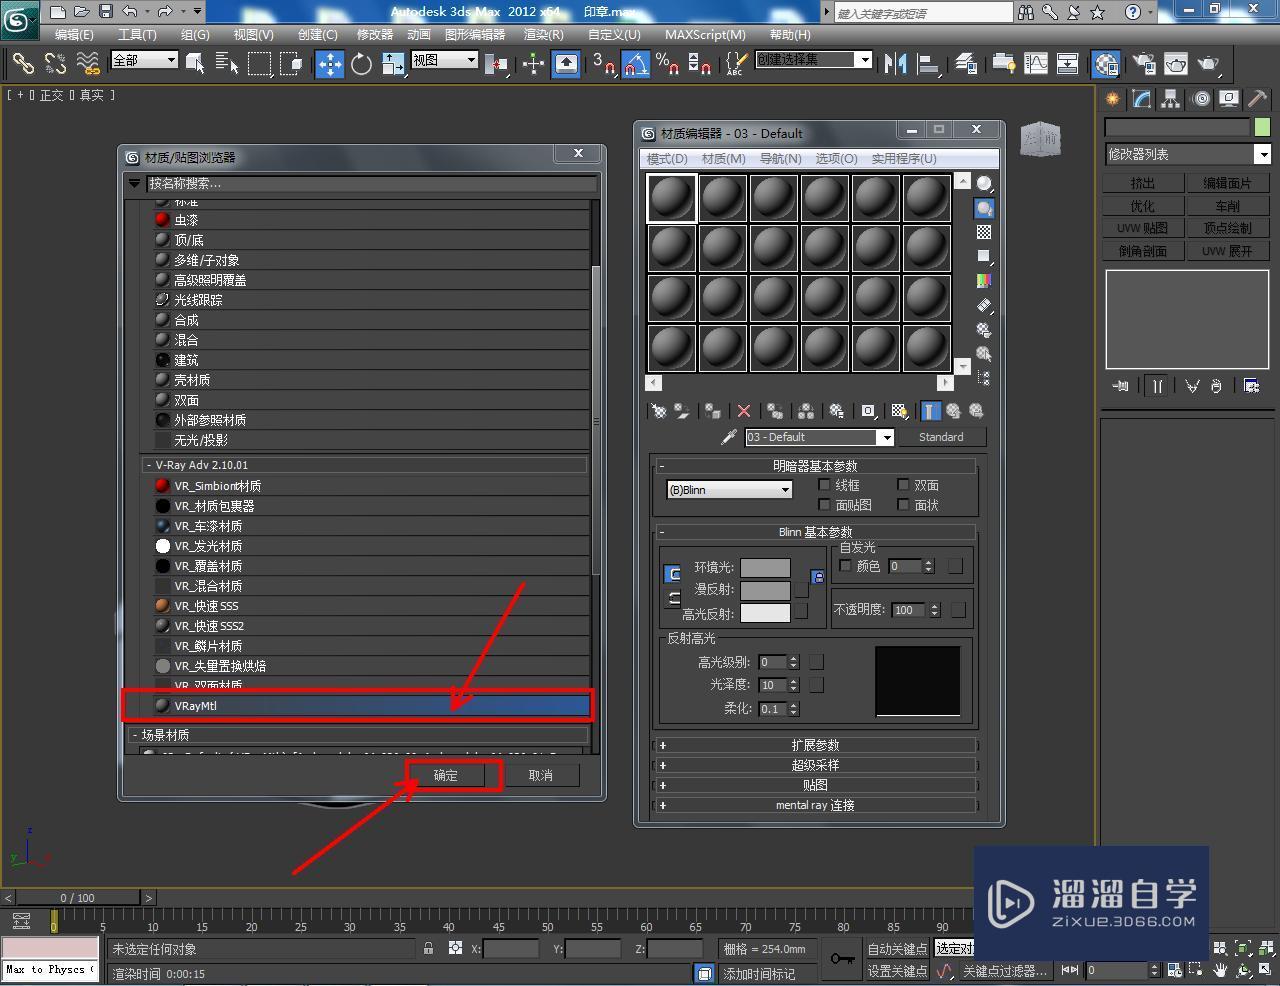
Task: Click the 车削 lathe modifier button
Action: pyautogui.click(x=1227, y=206)
